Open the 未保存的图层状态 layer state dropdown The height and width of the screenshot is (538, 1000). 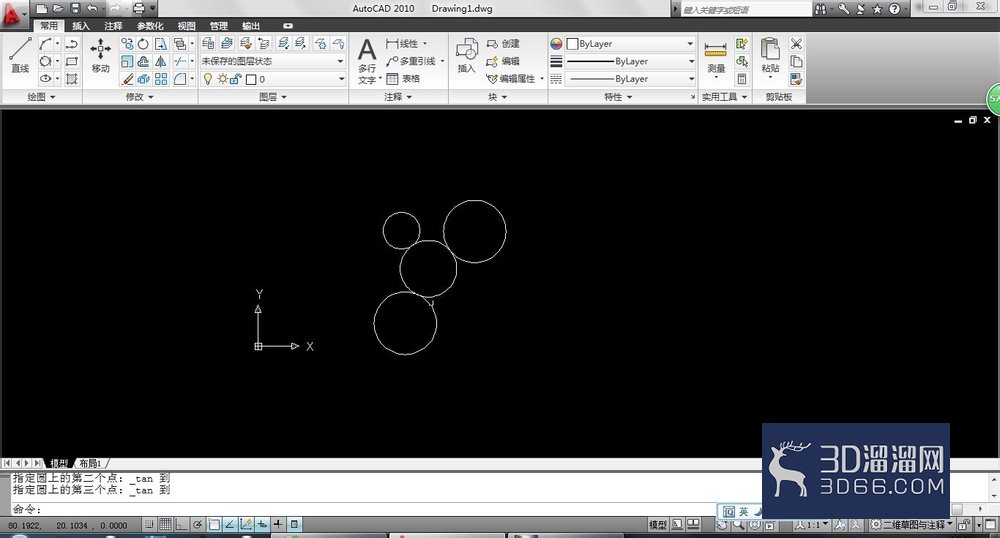coord(273,61)
